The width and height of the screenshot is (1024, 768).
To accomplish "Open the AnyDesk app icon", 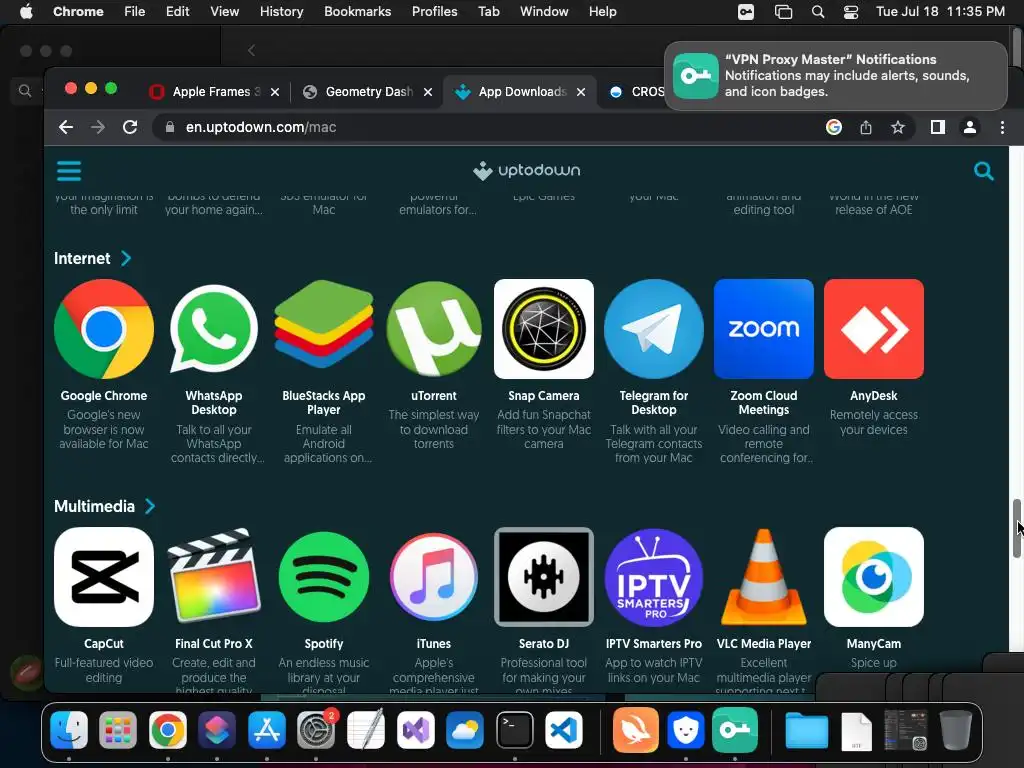I will click(x=874, y=329).
